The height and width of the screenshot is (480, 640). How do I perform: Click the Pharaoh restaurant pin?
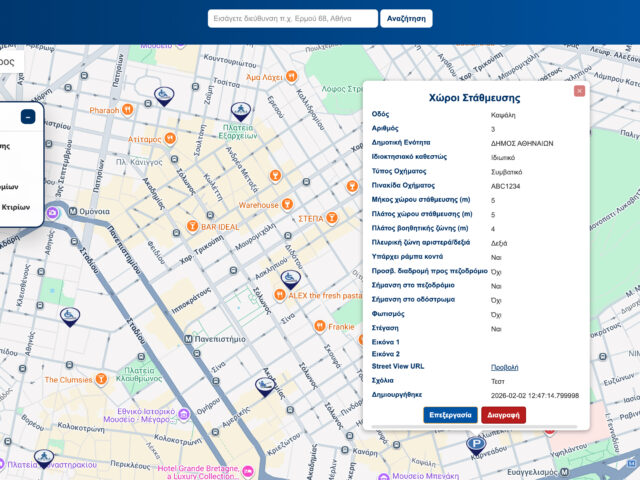127,110
